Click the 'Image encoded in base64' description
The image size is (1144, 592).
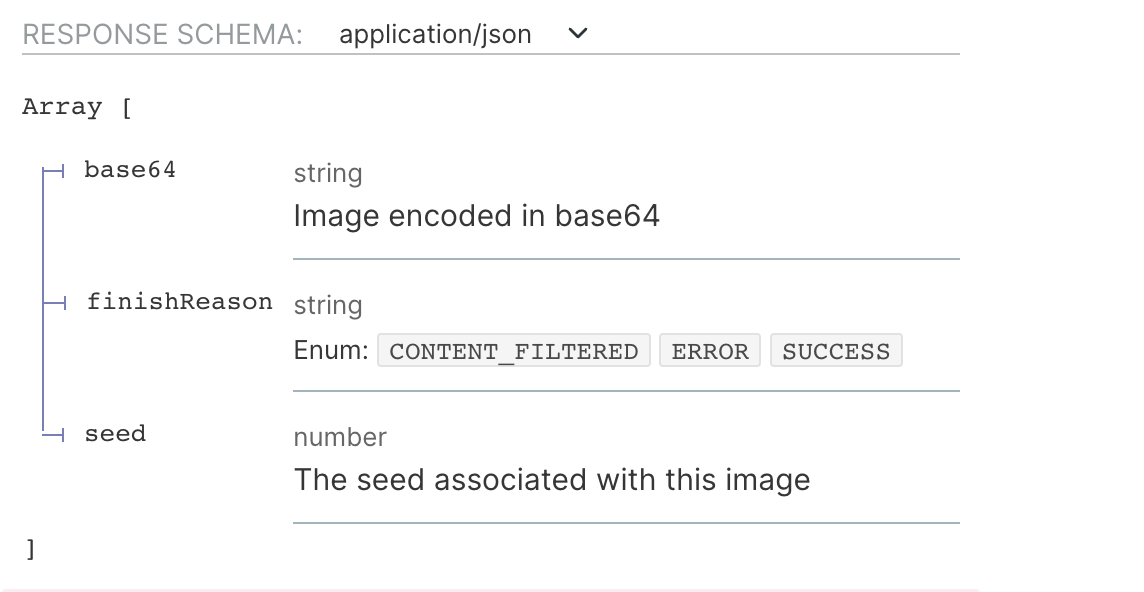476,216
